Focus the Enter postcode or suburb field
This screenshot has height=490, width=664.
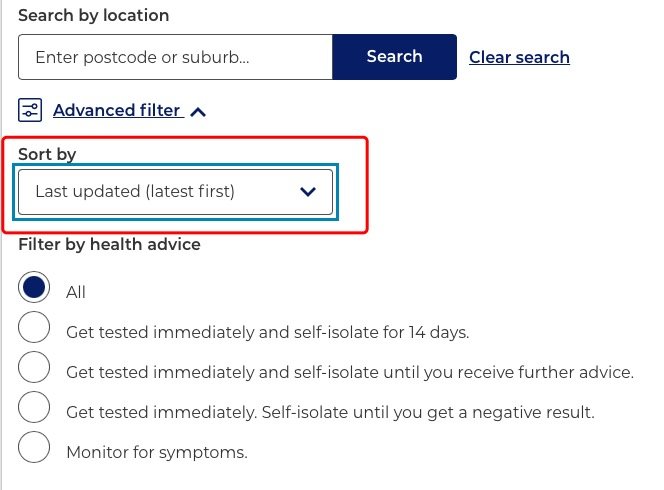[x=175, y=57]
